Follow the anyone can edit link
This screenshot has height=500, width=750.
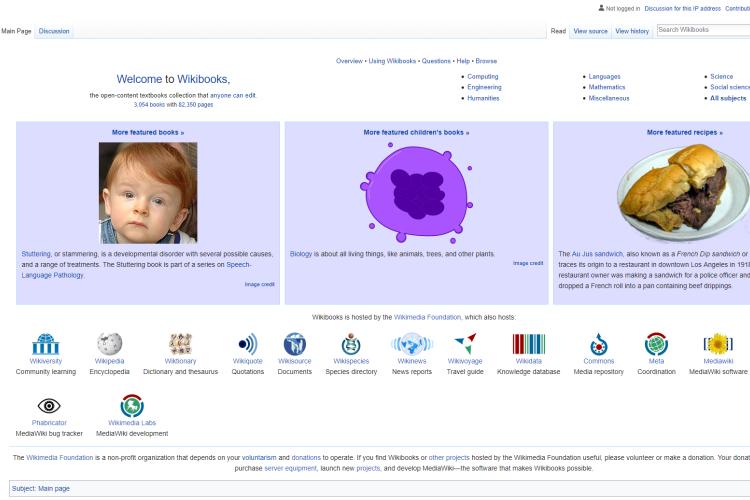coord(233,95)
